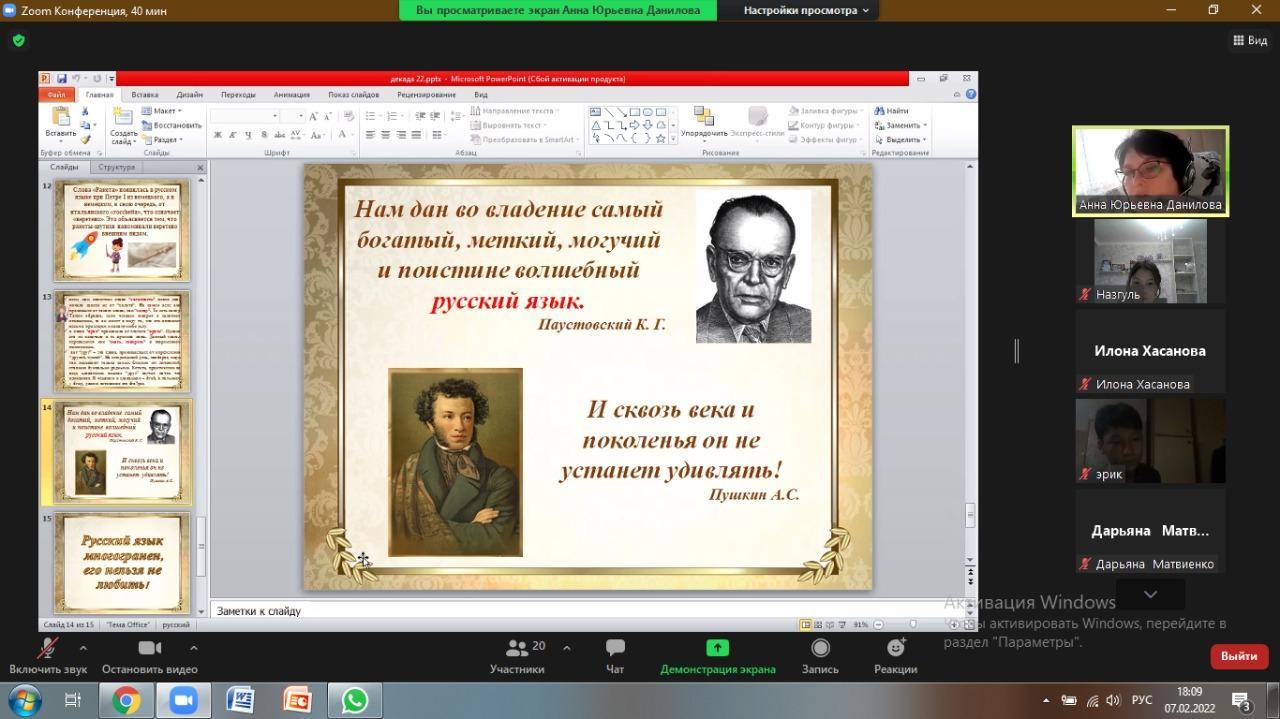Image resolution: width=1280 pixels, height=719 pixels.
Task: Switch to the Переходы ribbon tab
Action: (x=238, y=95)
